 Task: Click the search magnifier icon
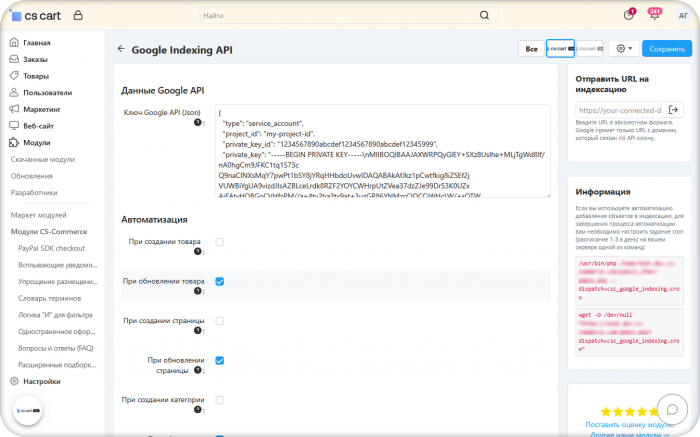click(x=484, y=16)
